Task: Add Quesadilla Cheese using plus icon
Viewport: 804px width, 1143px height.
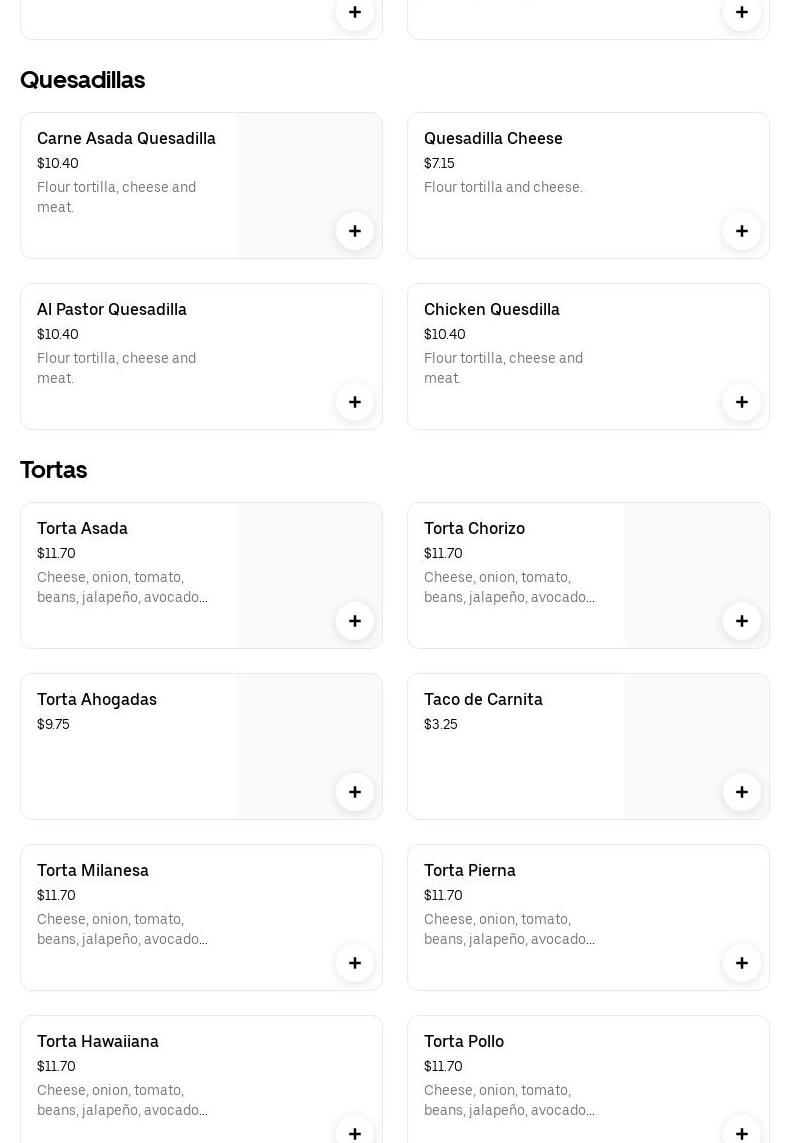Action: point(742,231)
